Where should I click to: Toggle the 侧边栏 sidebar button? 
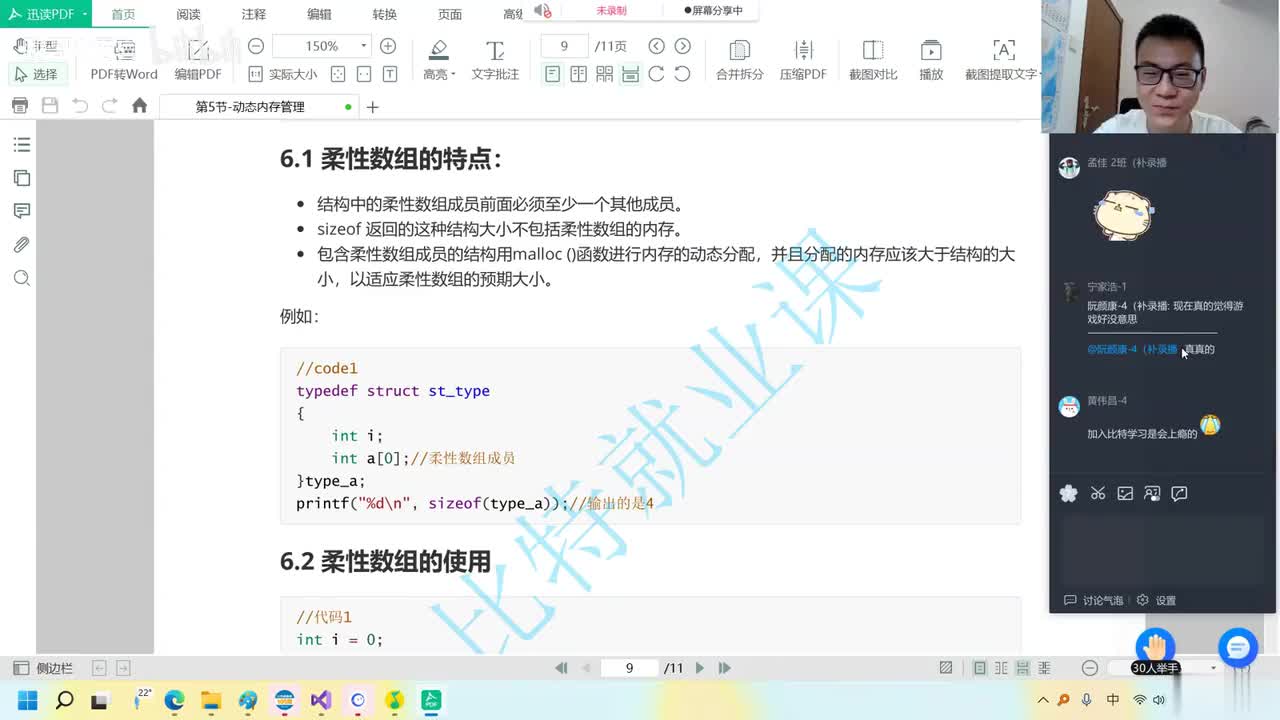coord(43,668)
